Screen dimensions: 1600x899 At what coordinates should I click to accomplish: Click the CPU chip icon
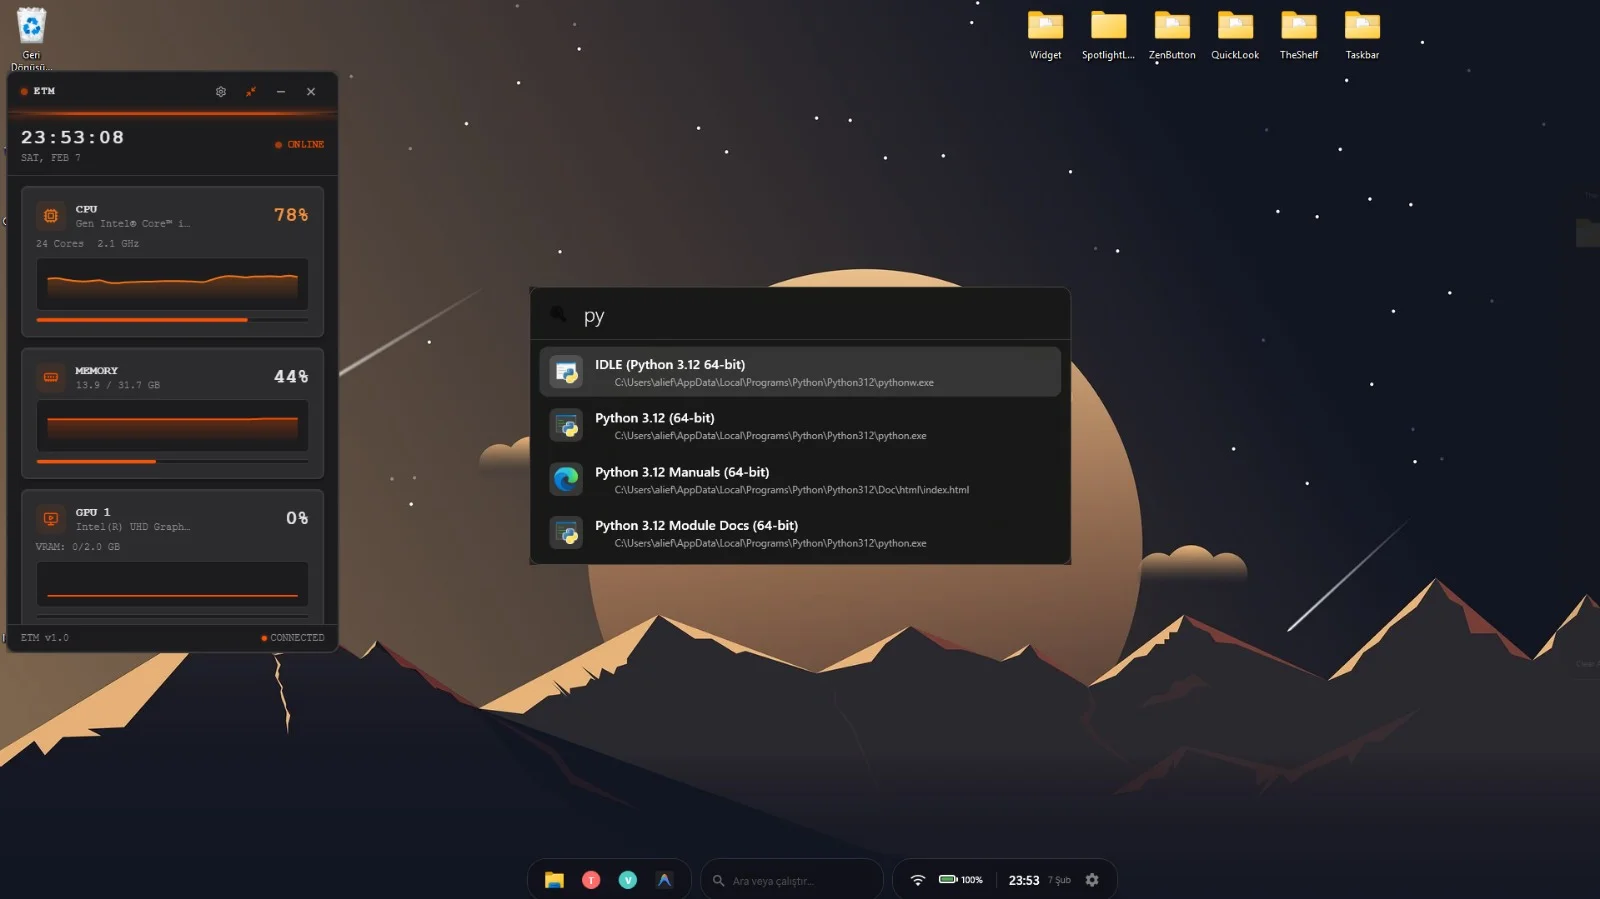pyautogui.click(x=51, y=216)
